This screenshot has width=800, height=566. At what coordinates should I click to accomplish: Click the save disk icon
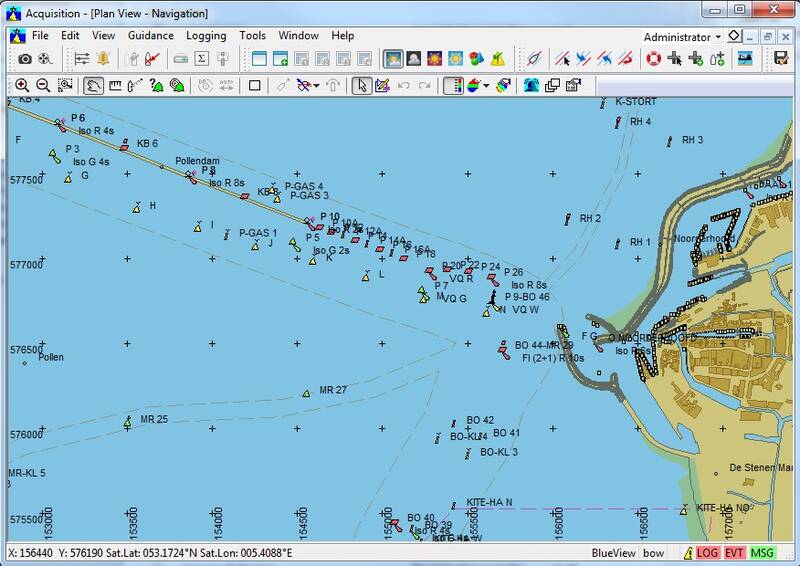pos(780,59)
